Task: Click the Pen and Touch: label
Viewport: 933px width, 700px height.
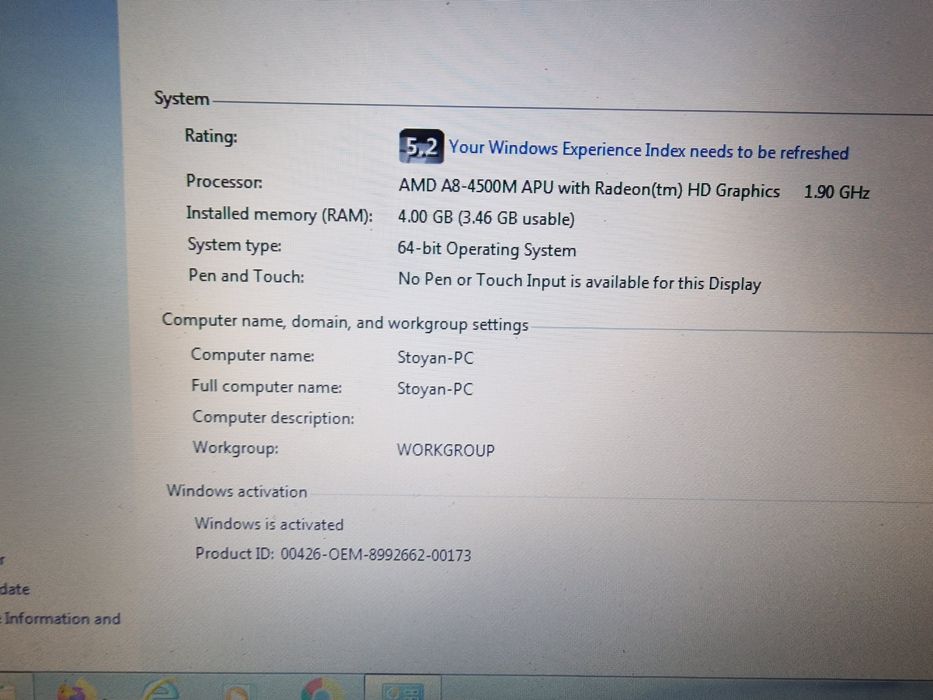Action: [x=246, y=276]
